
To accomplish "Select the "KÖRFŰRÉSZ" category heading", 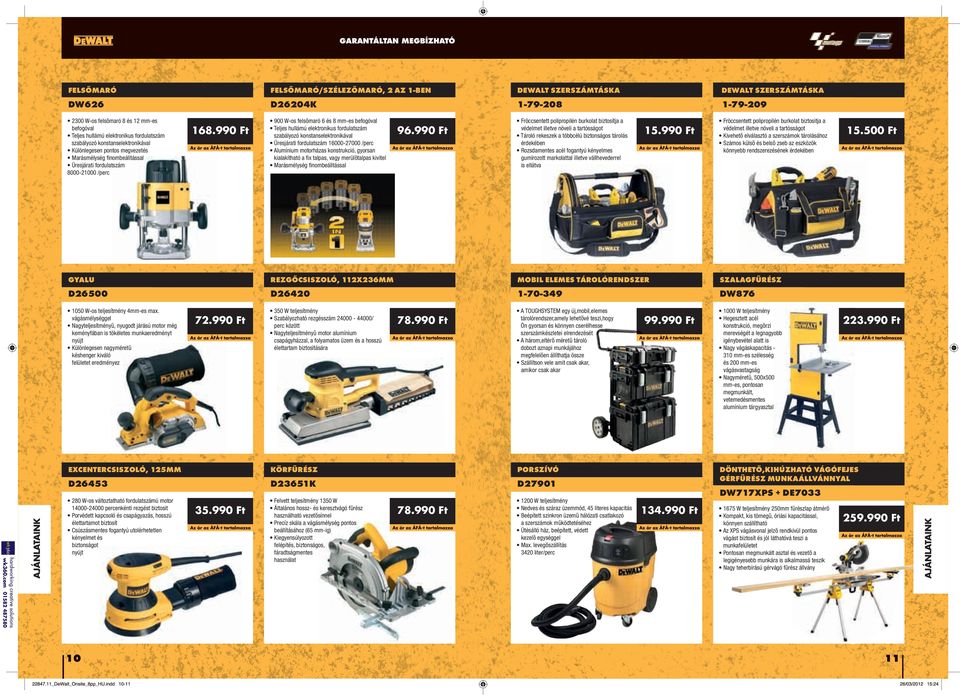I will coord(294,470).
